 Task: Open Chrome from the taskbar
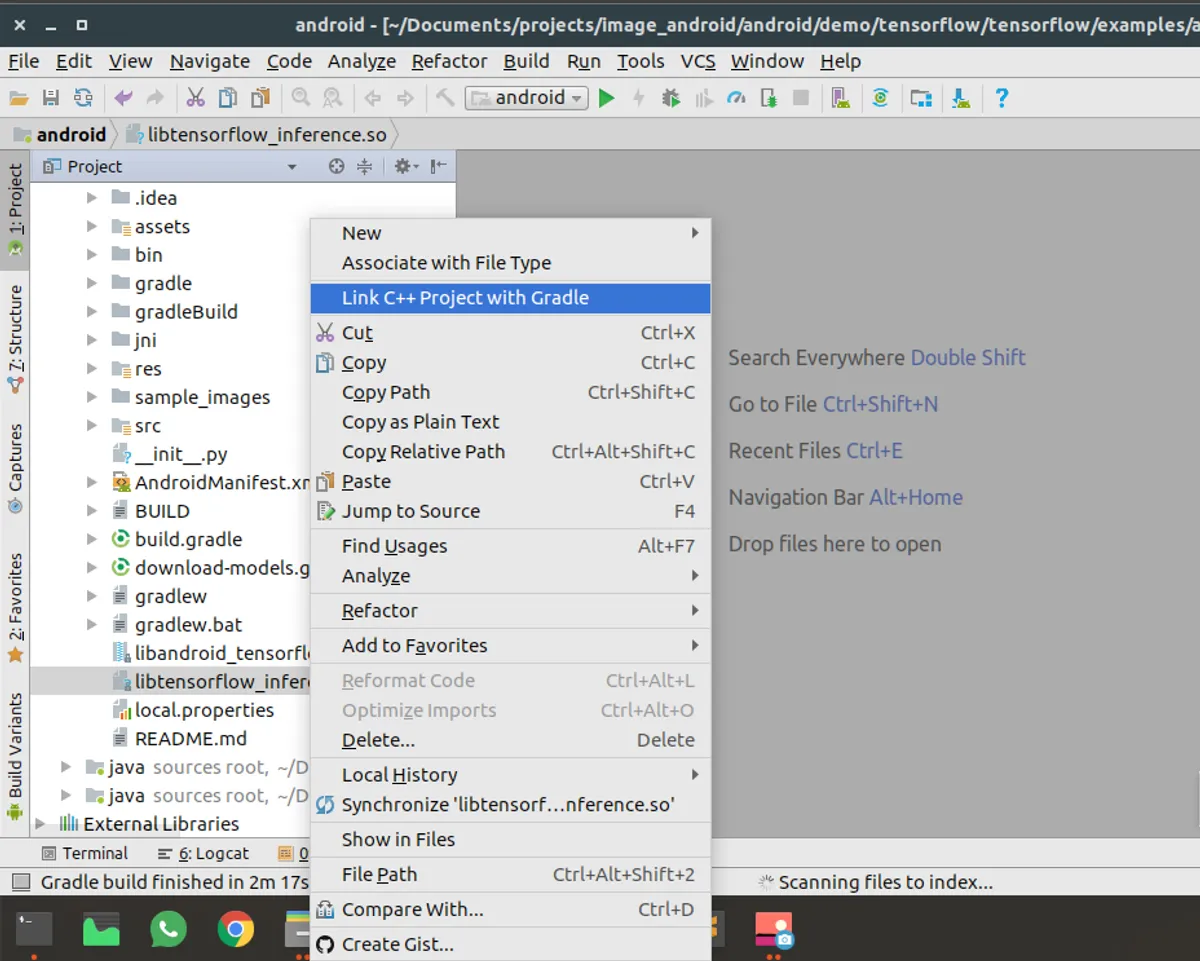pyautogui.click(x=235, y=930)
